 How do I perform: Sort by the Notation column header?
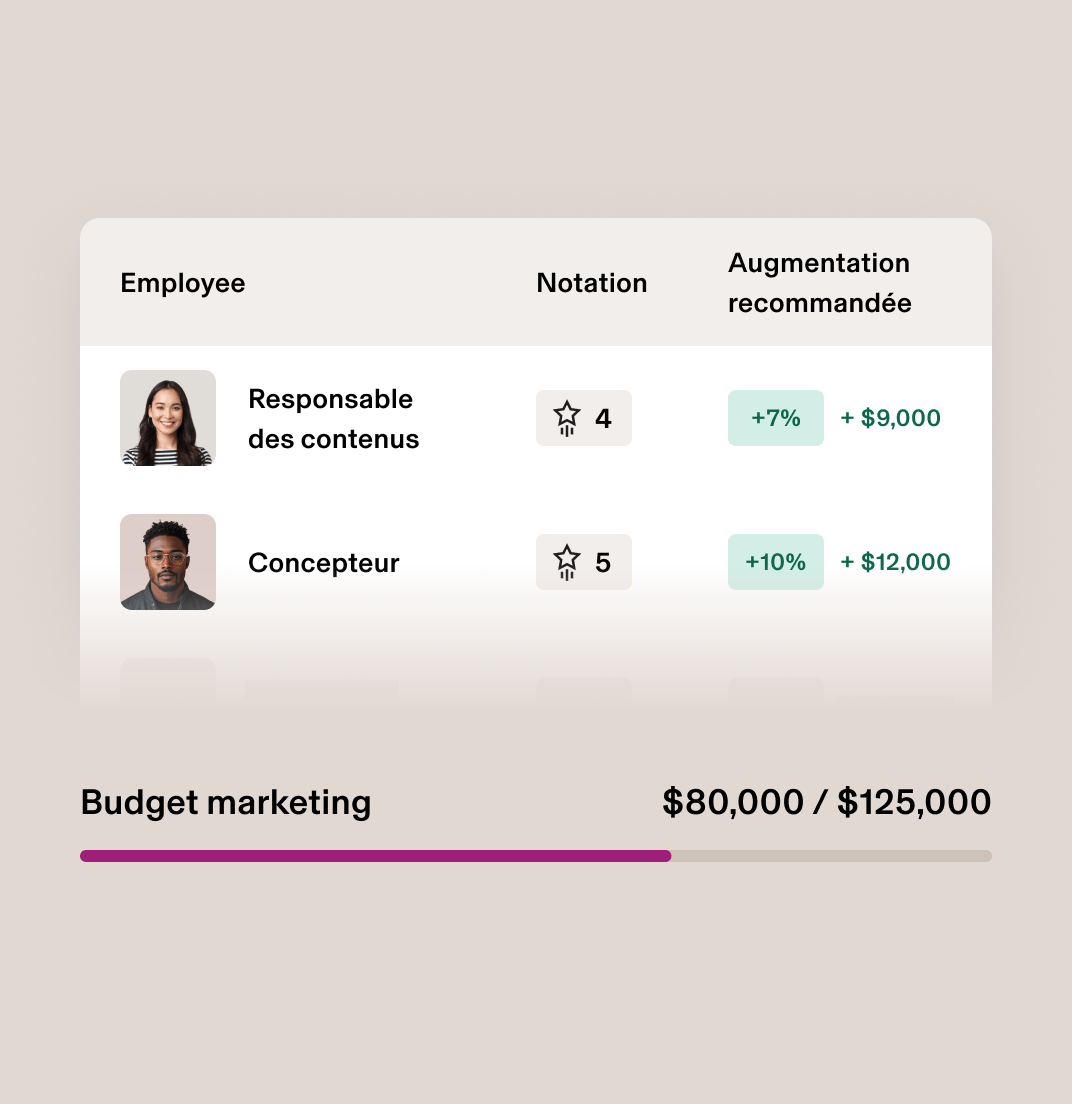pyautogui.click(x=591, y=283)
